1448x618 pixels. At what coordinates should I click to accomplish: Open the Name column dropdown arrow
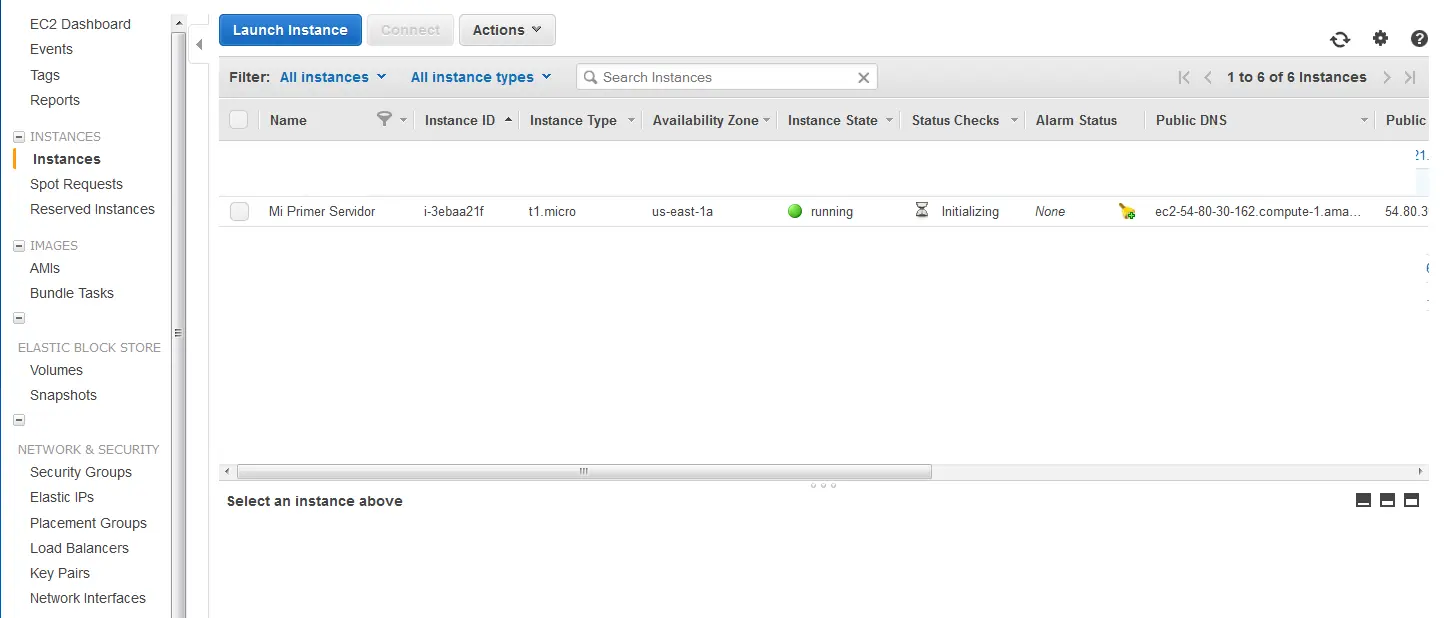click(x=403, y=120)
